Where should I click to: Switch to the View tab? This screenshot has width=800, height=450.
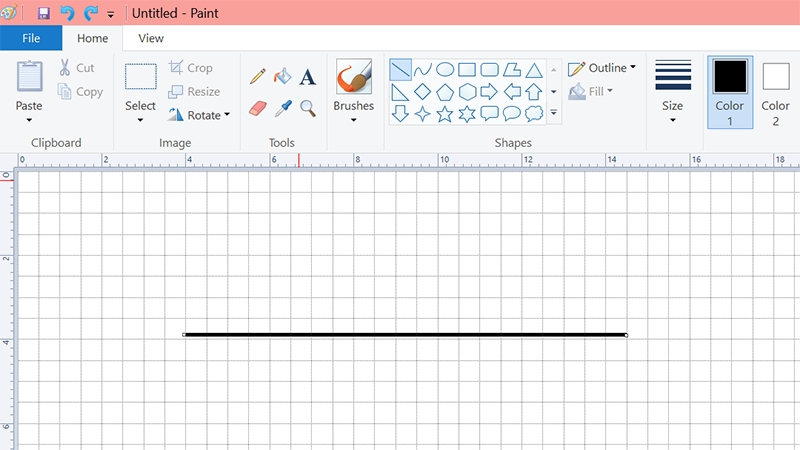(x=151, y=38)
